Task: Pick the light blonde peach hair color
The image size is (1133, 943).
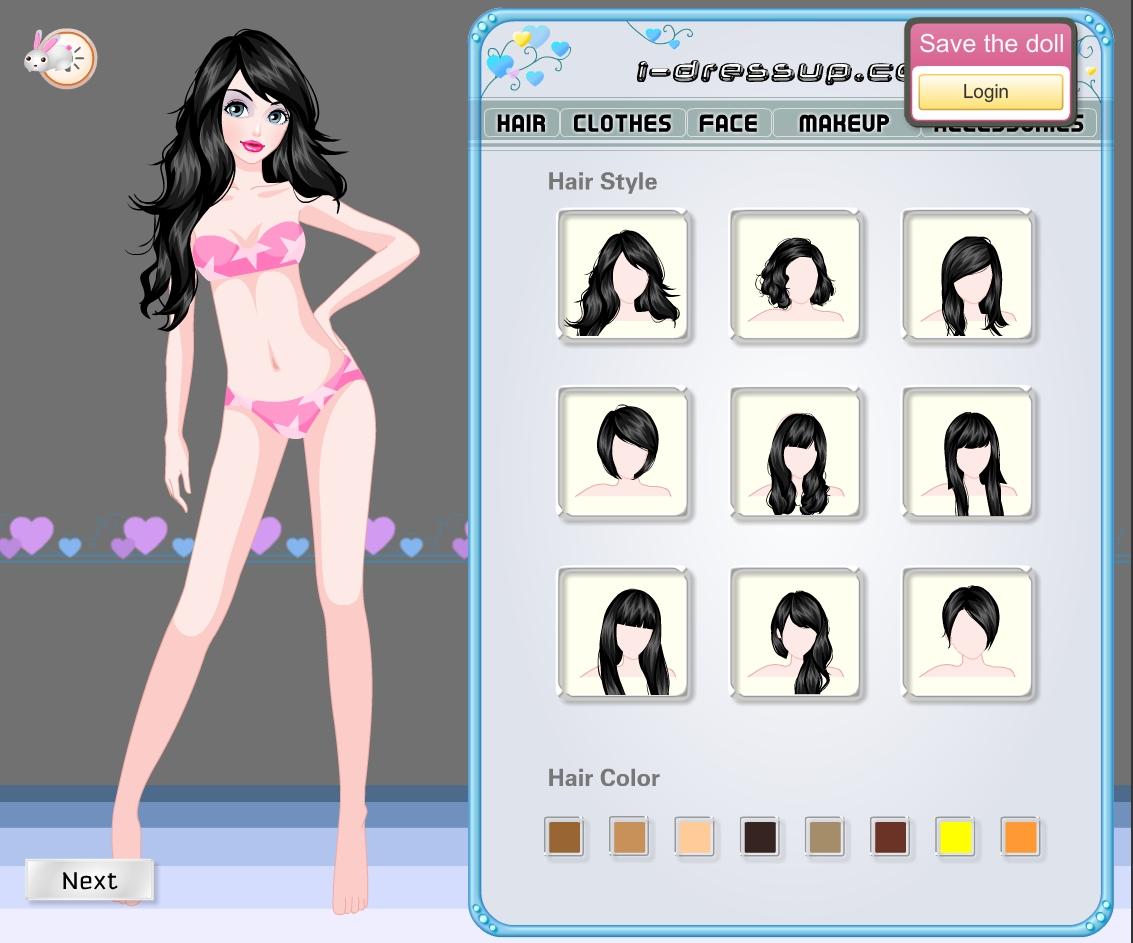Action: (694, 837)
